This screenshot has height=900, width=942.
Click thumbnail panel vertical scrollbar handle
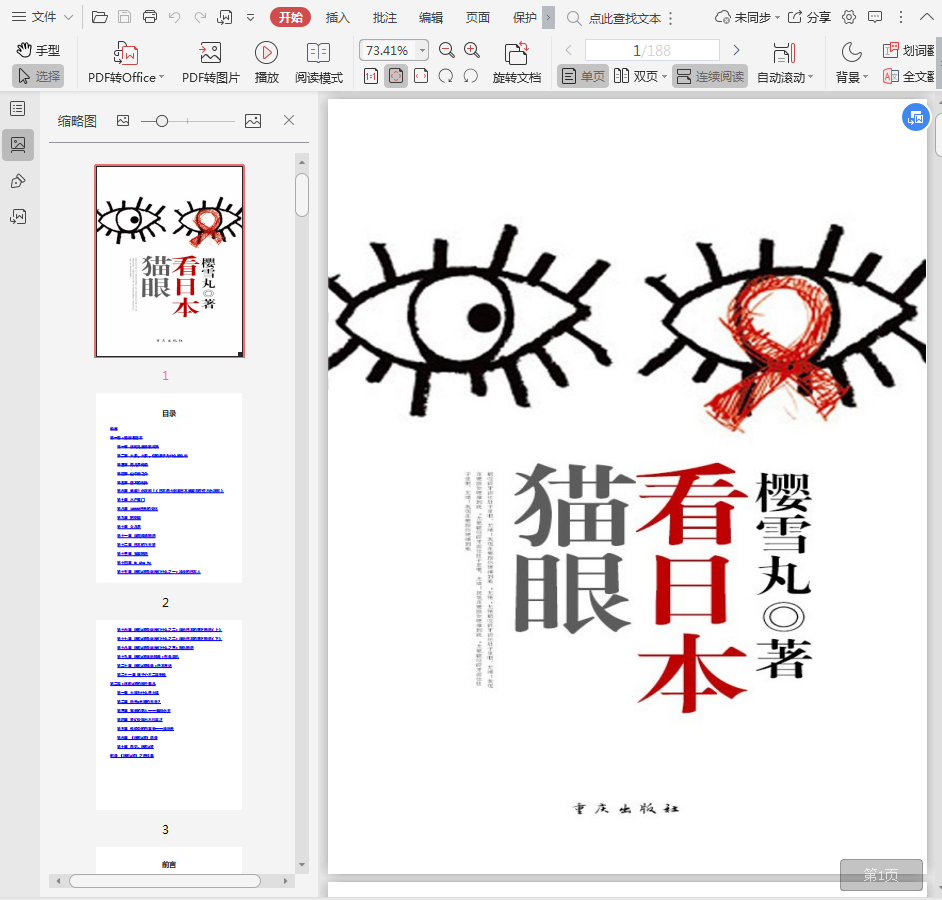(302, 195)
